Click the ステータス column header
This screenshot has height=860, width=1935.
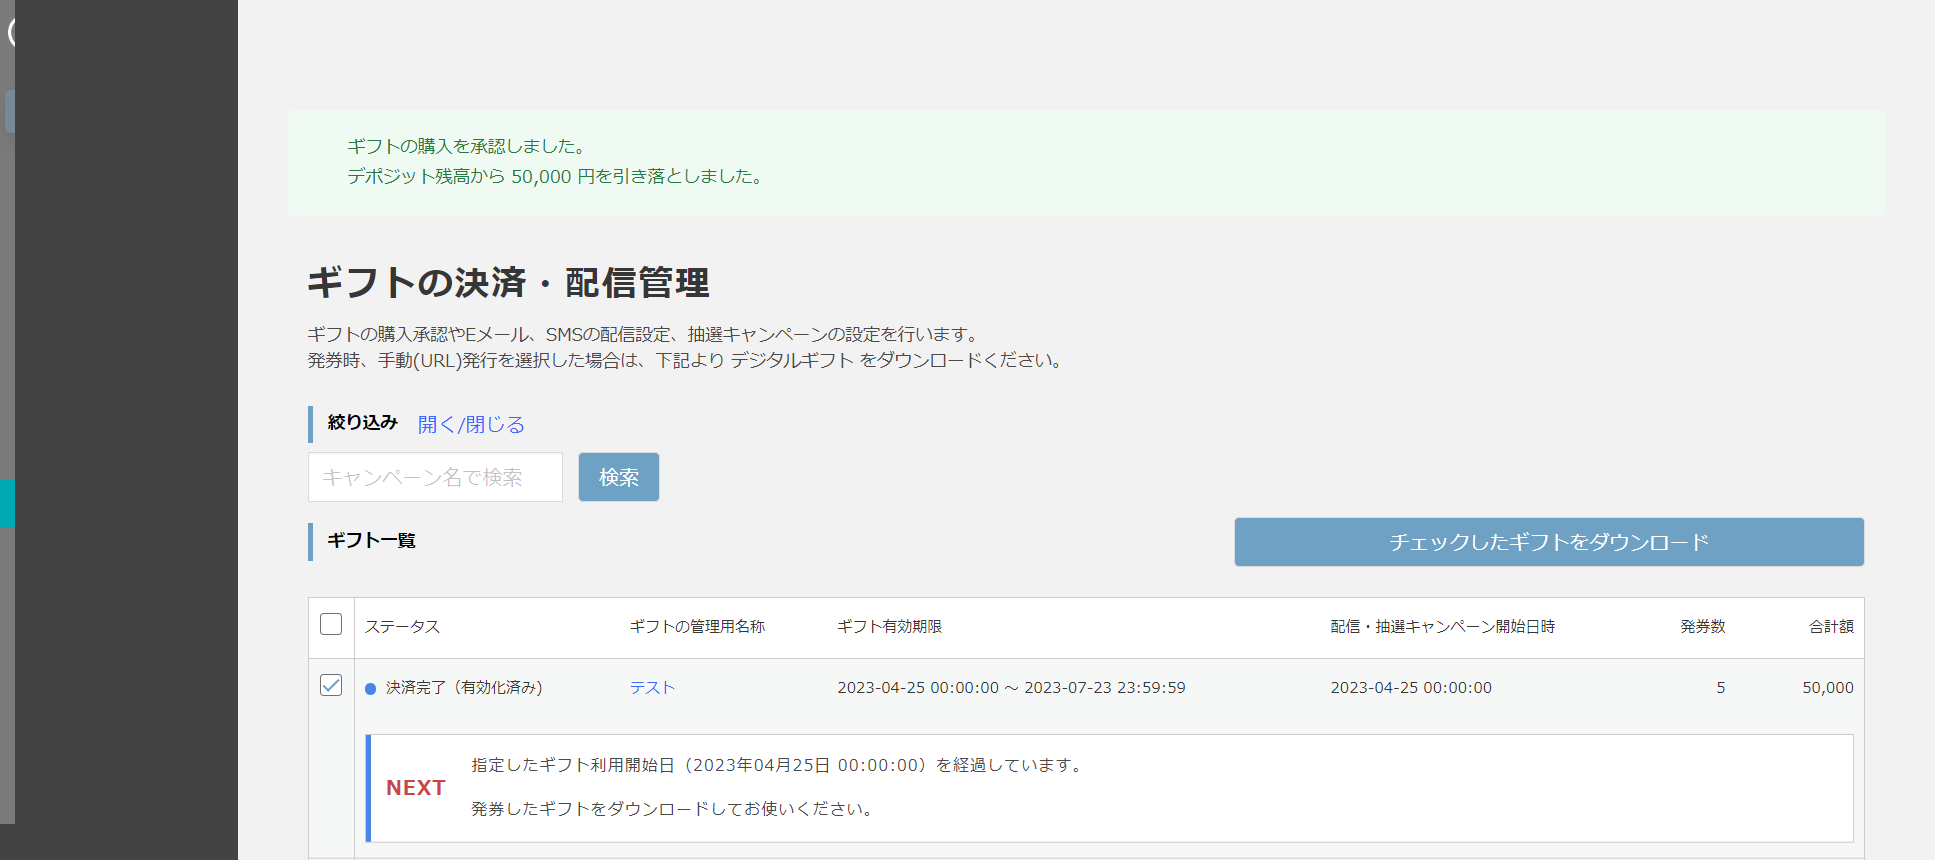pos(402,627)
